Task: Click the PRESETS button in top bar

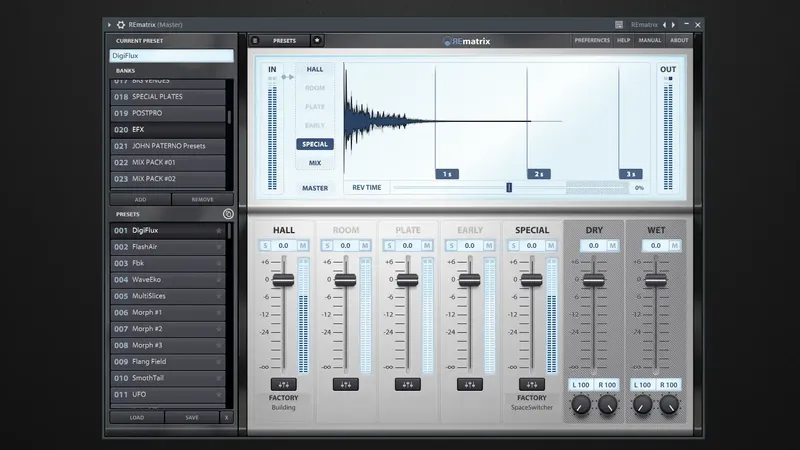Action: pyautogui.click(x=284, y=40)
